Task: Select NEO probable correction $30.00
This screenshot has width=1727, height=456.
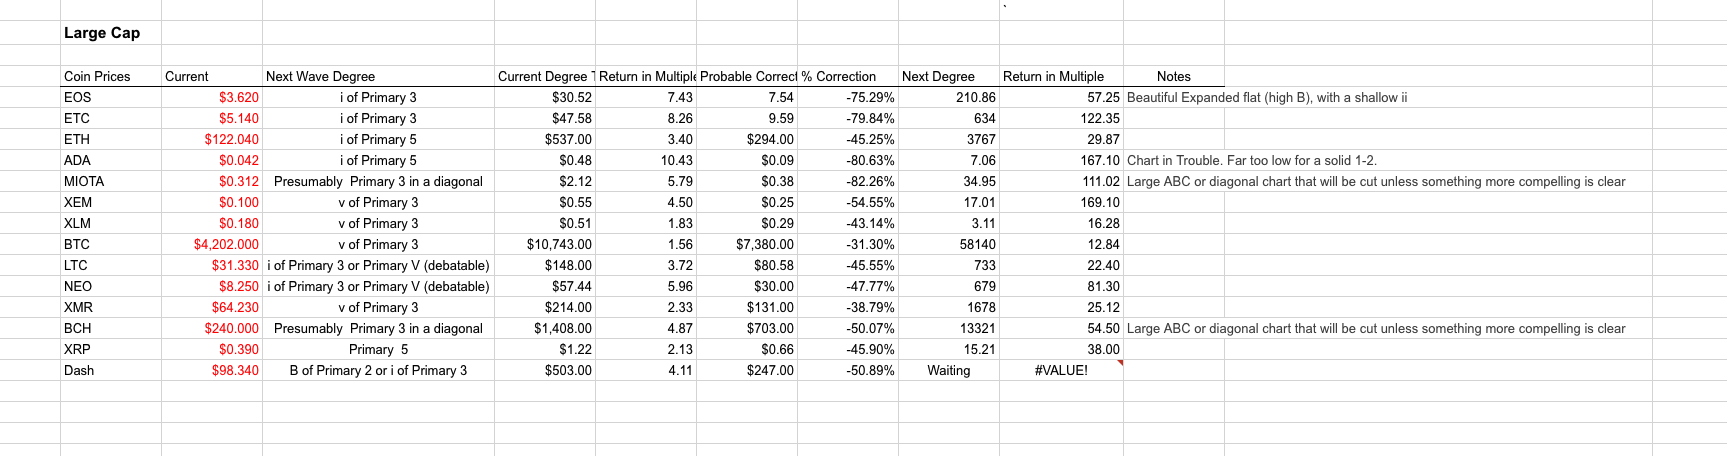Action: (747, 286)
